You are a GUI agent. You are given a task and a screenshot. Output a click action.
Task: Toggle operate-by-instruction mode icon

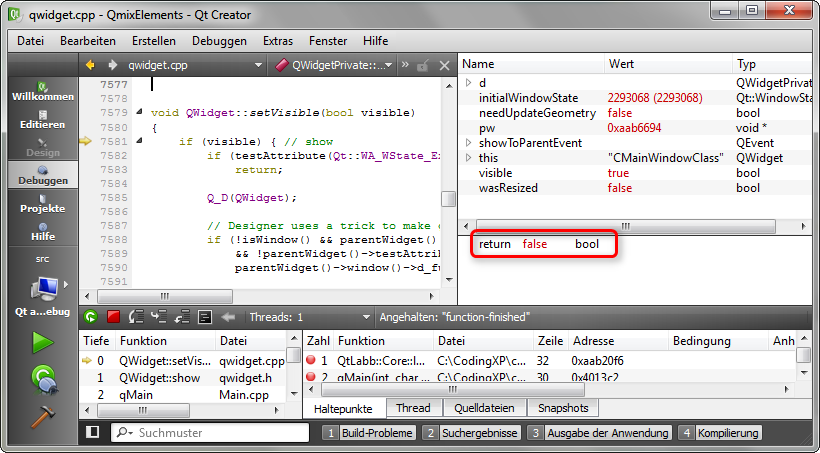coord(204,317)
